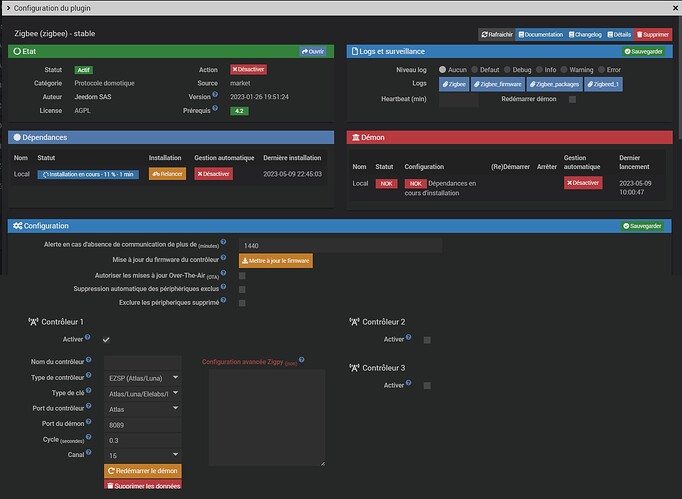Toggle Exclure les périphériques supprimé checkbox
The height and width of the screenshot is (499, 682).
point(242,303)
